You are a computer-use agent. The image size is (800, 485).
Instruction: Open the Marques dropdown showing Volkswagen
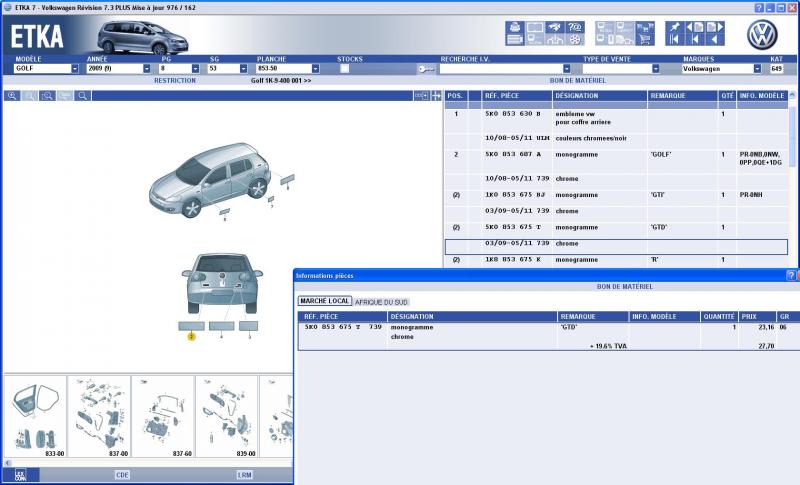(x=757, y=69)
